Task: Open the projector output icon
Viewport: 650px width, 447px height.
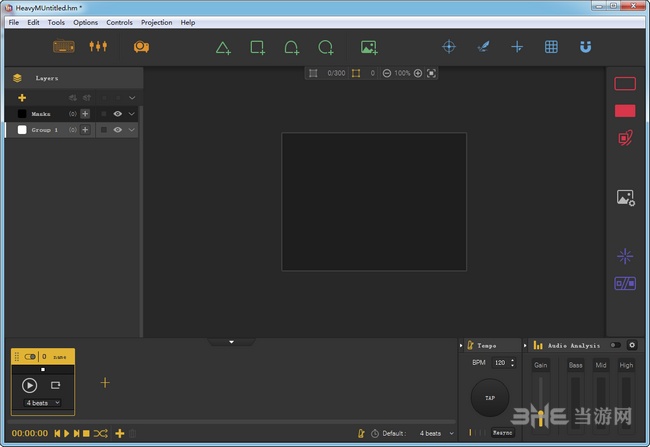Action: coord(141,46)
